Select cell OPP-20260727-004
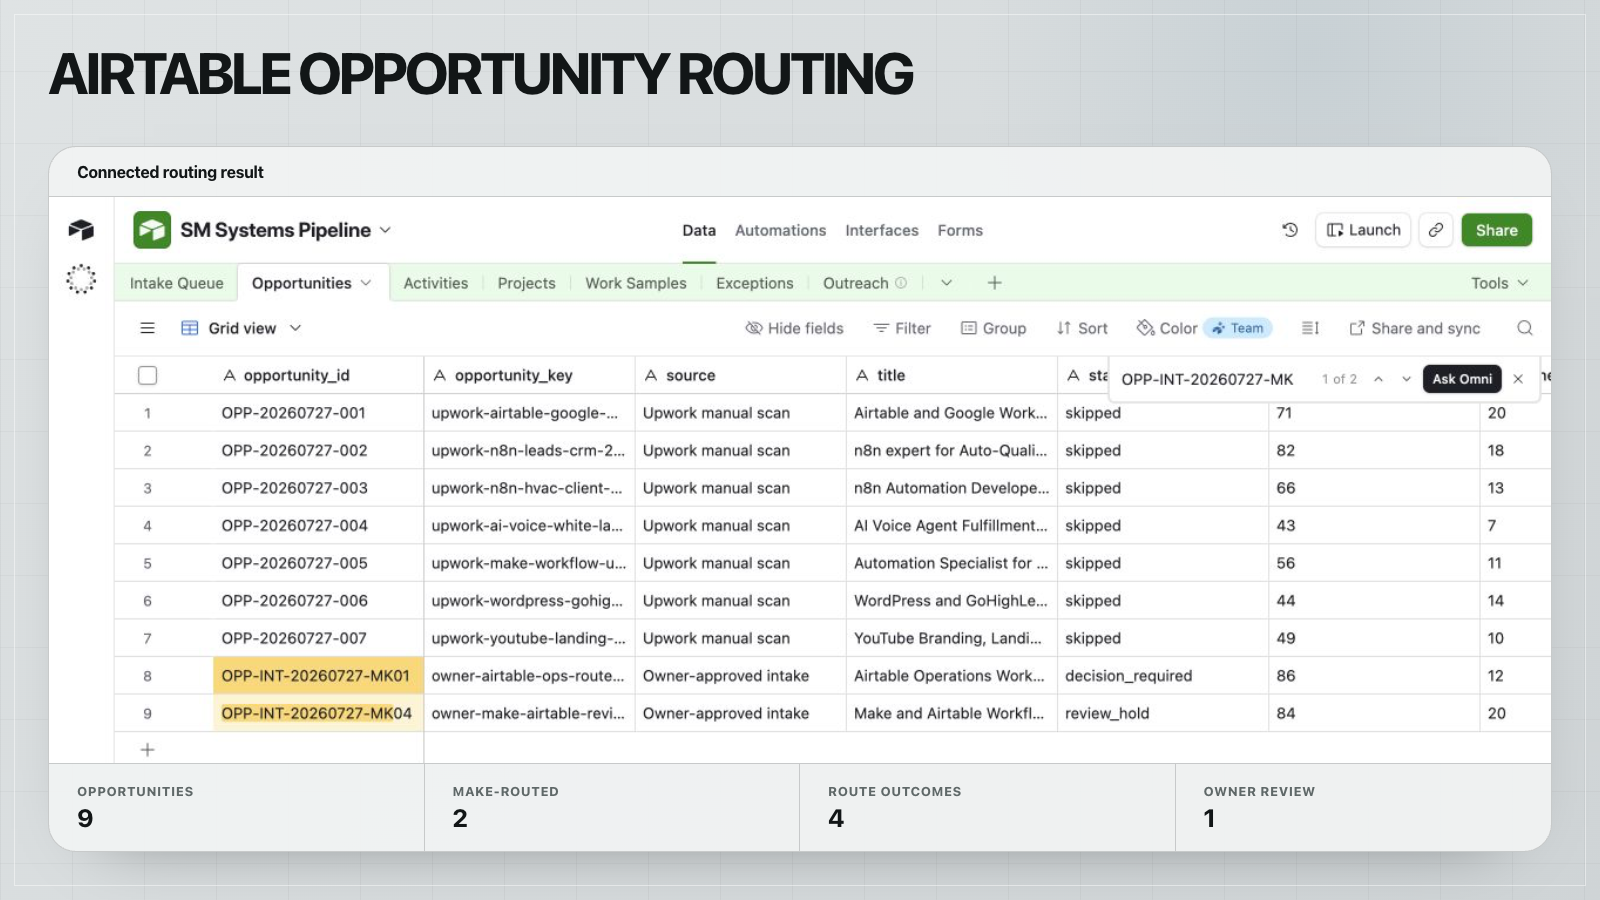The width and height of the screenshot is (1600, 900). 318,525
